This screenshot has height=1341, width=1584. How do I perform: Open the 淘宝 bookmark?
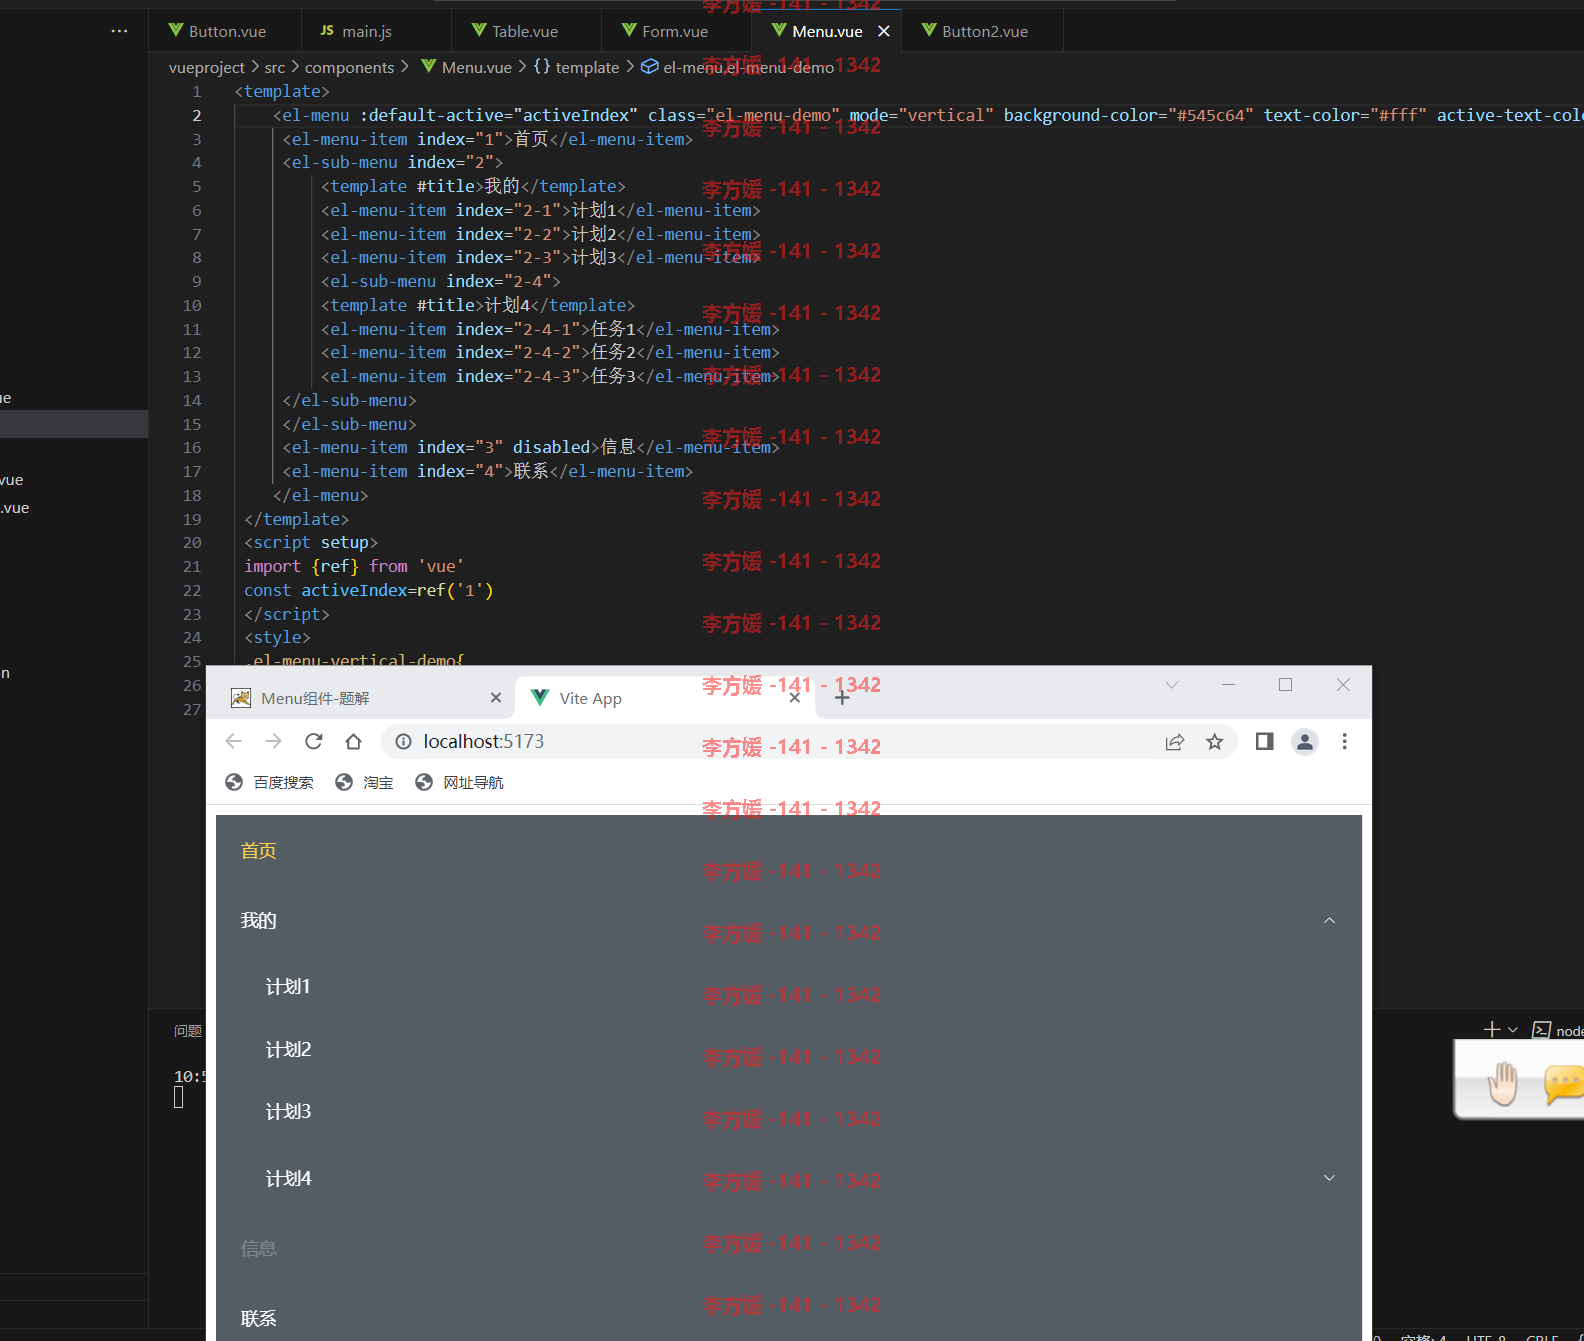click(x=365, y=782)
